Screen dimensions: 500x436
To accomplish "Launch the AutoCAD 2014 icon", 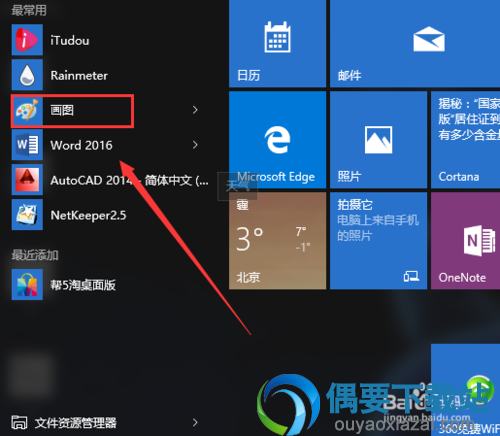I will [x=27, y=180].
